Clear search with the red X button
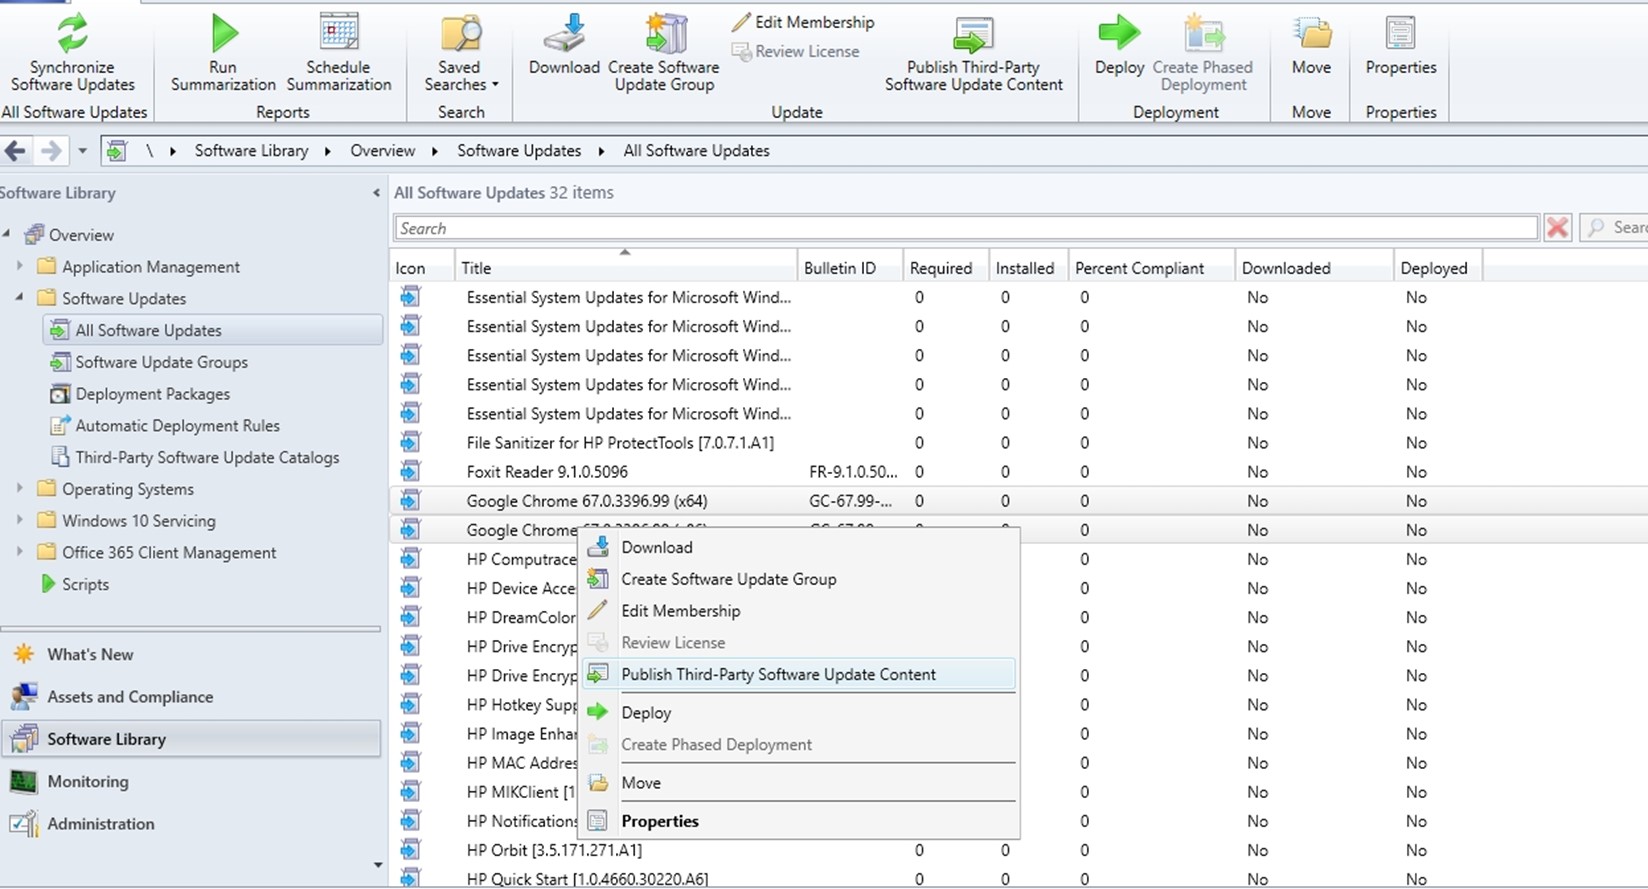Viewport: 1648px width, 889px height. (x=1557, y=228)
